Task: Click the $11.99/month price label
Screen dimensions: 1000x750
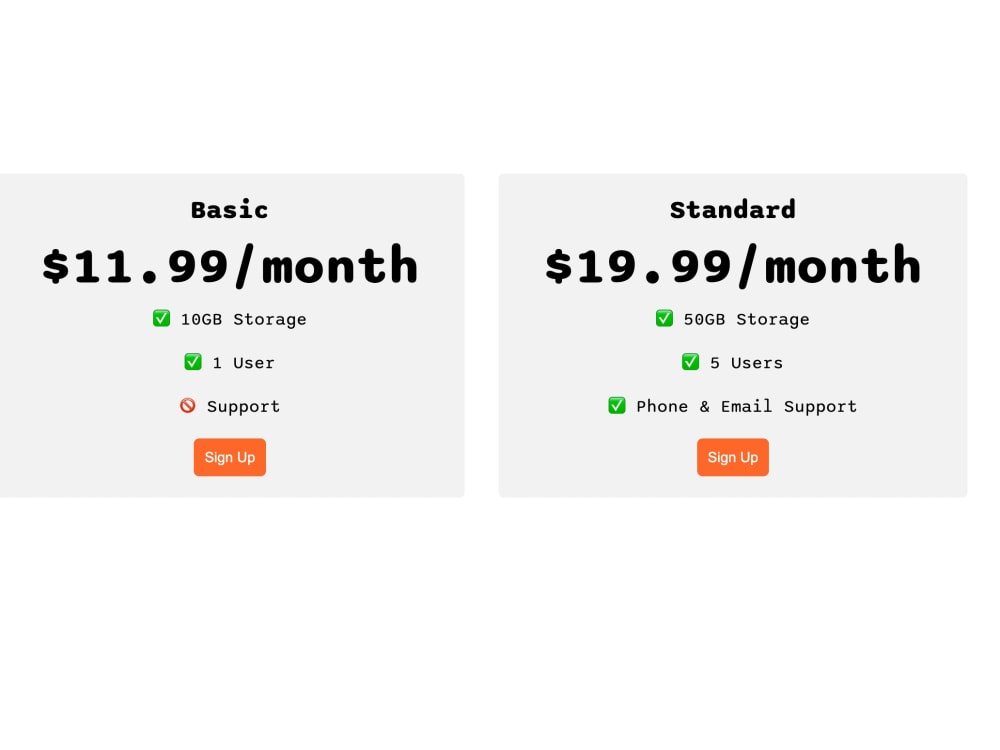Action: (x=230, y=265)
